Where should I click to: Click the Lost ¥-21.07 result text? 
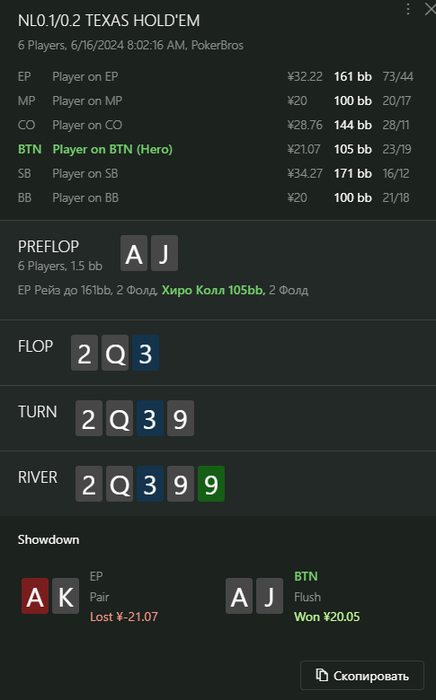click(x=124, y=617)
